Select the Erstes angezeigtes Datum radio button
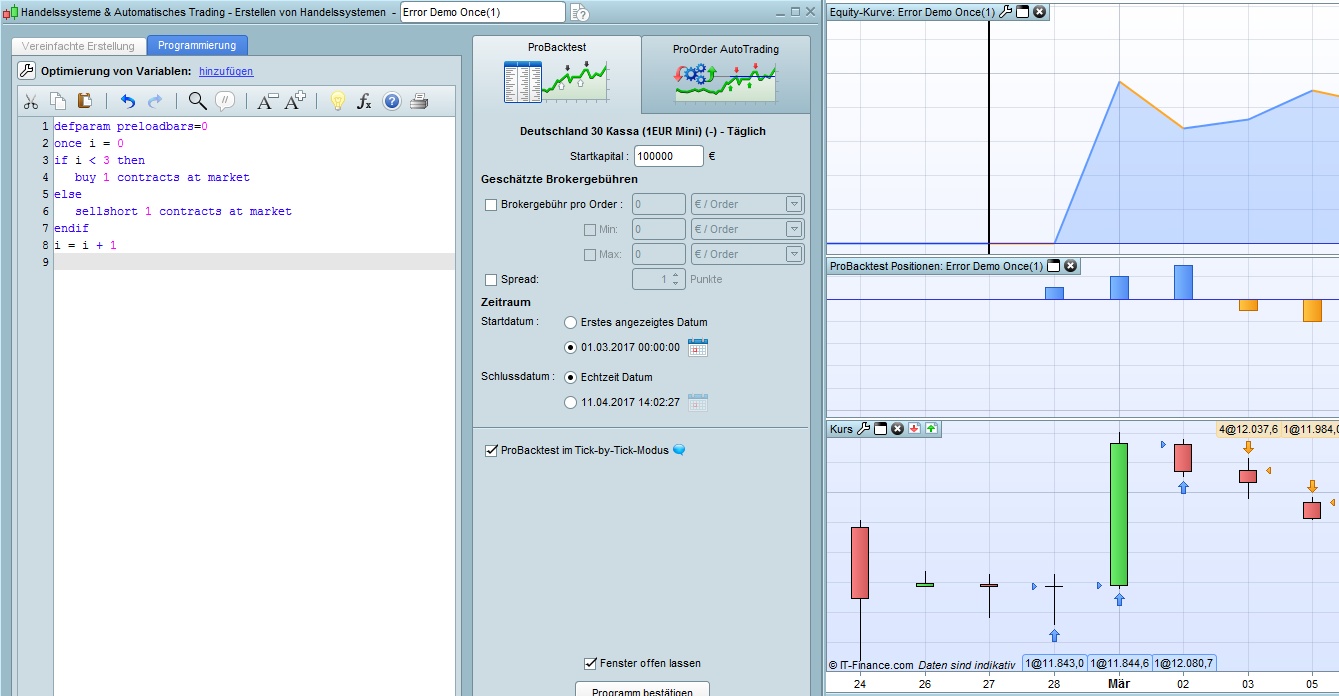 tap(571, 323)
